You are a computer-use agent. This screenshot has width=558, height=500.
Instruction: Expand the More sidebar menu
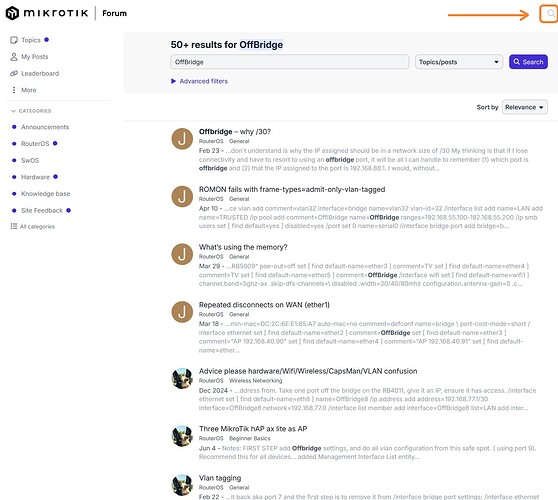[x=28, y=90]
